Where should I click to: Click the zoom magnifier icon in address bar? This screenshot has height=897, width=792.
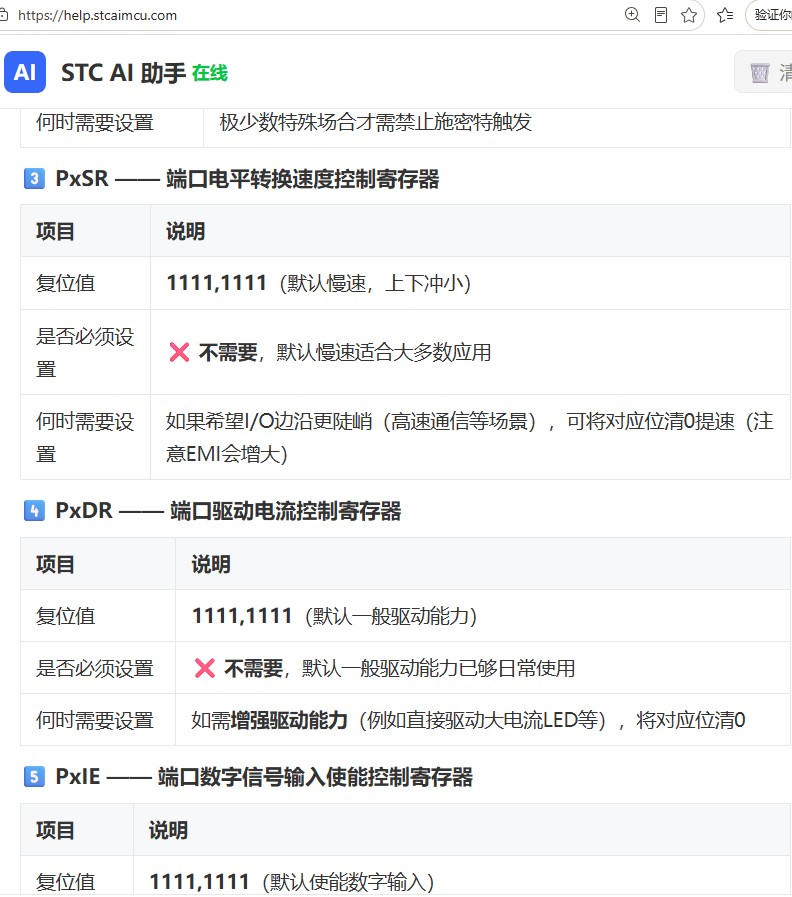pos(632,15)
